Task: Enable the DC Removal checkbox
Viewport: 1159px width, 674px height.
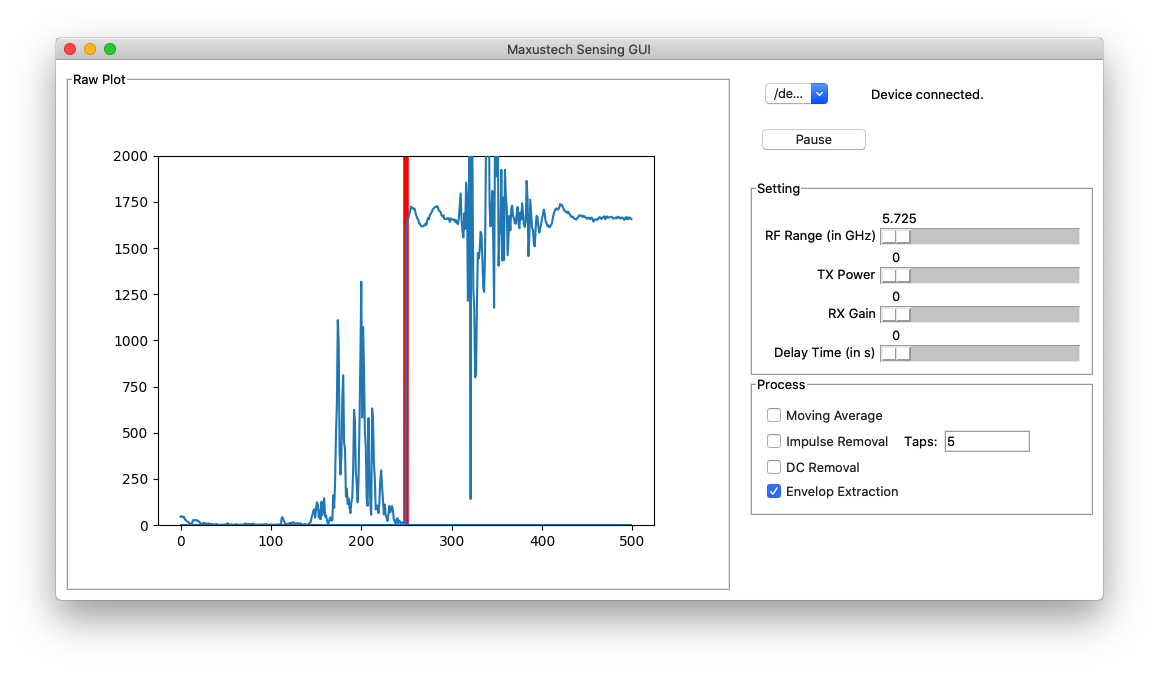Action: [774, 466]
